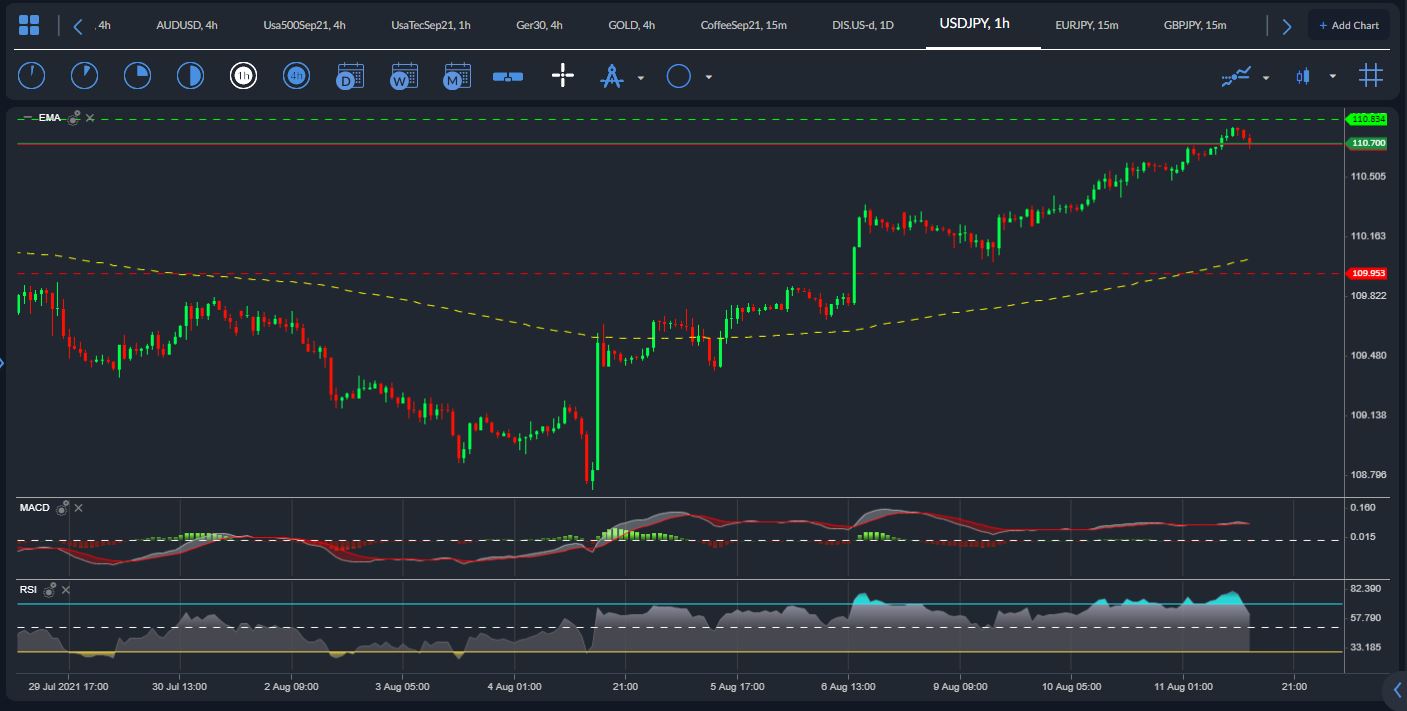This screenshot has height=711, width=1407.
Task: Click the red 109.953 price level label
Action: 1367,273
